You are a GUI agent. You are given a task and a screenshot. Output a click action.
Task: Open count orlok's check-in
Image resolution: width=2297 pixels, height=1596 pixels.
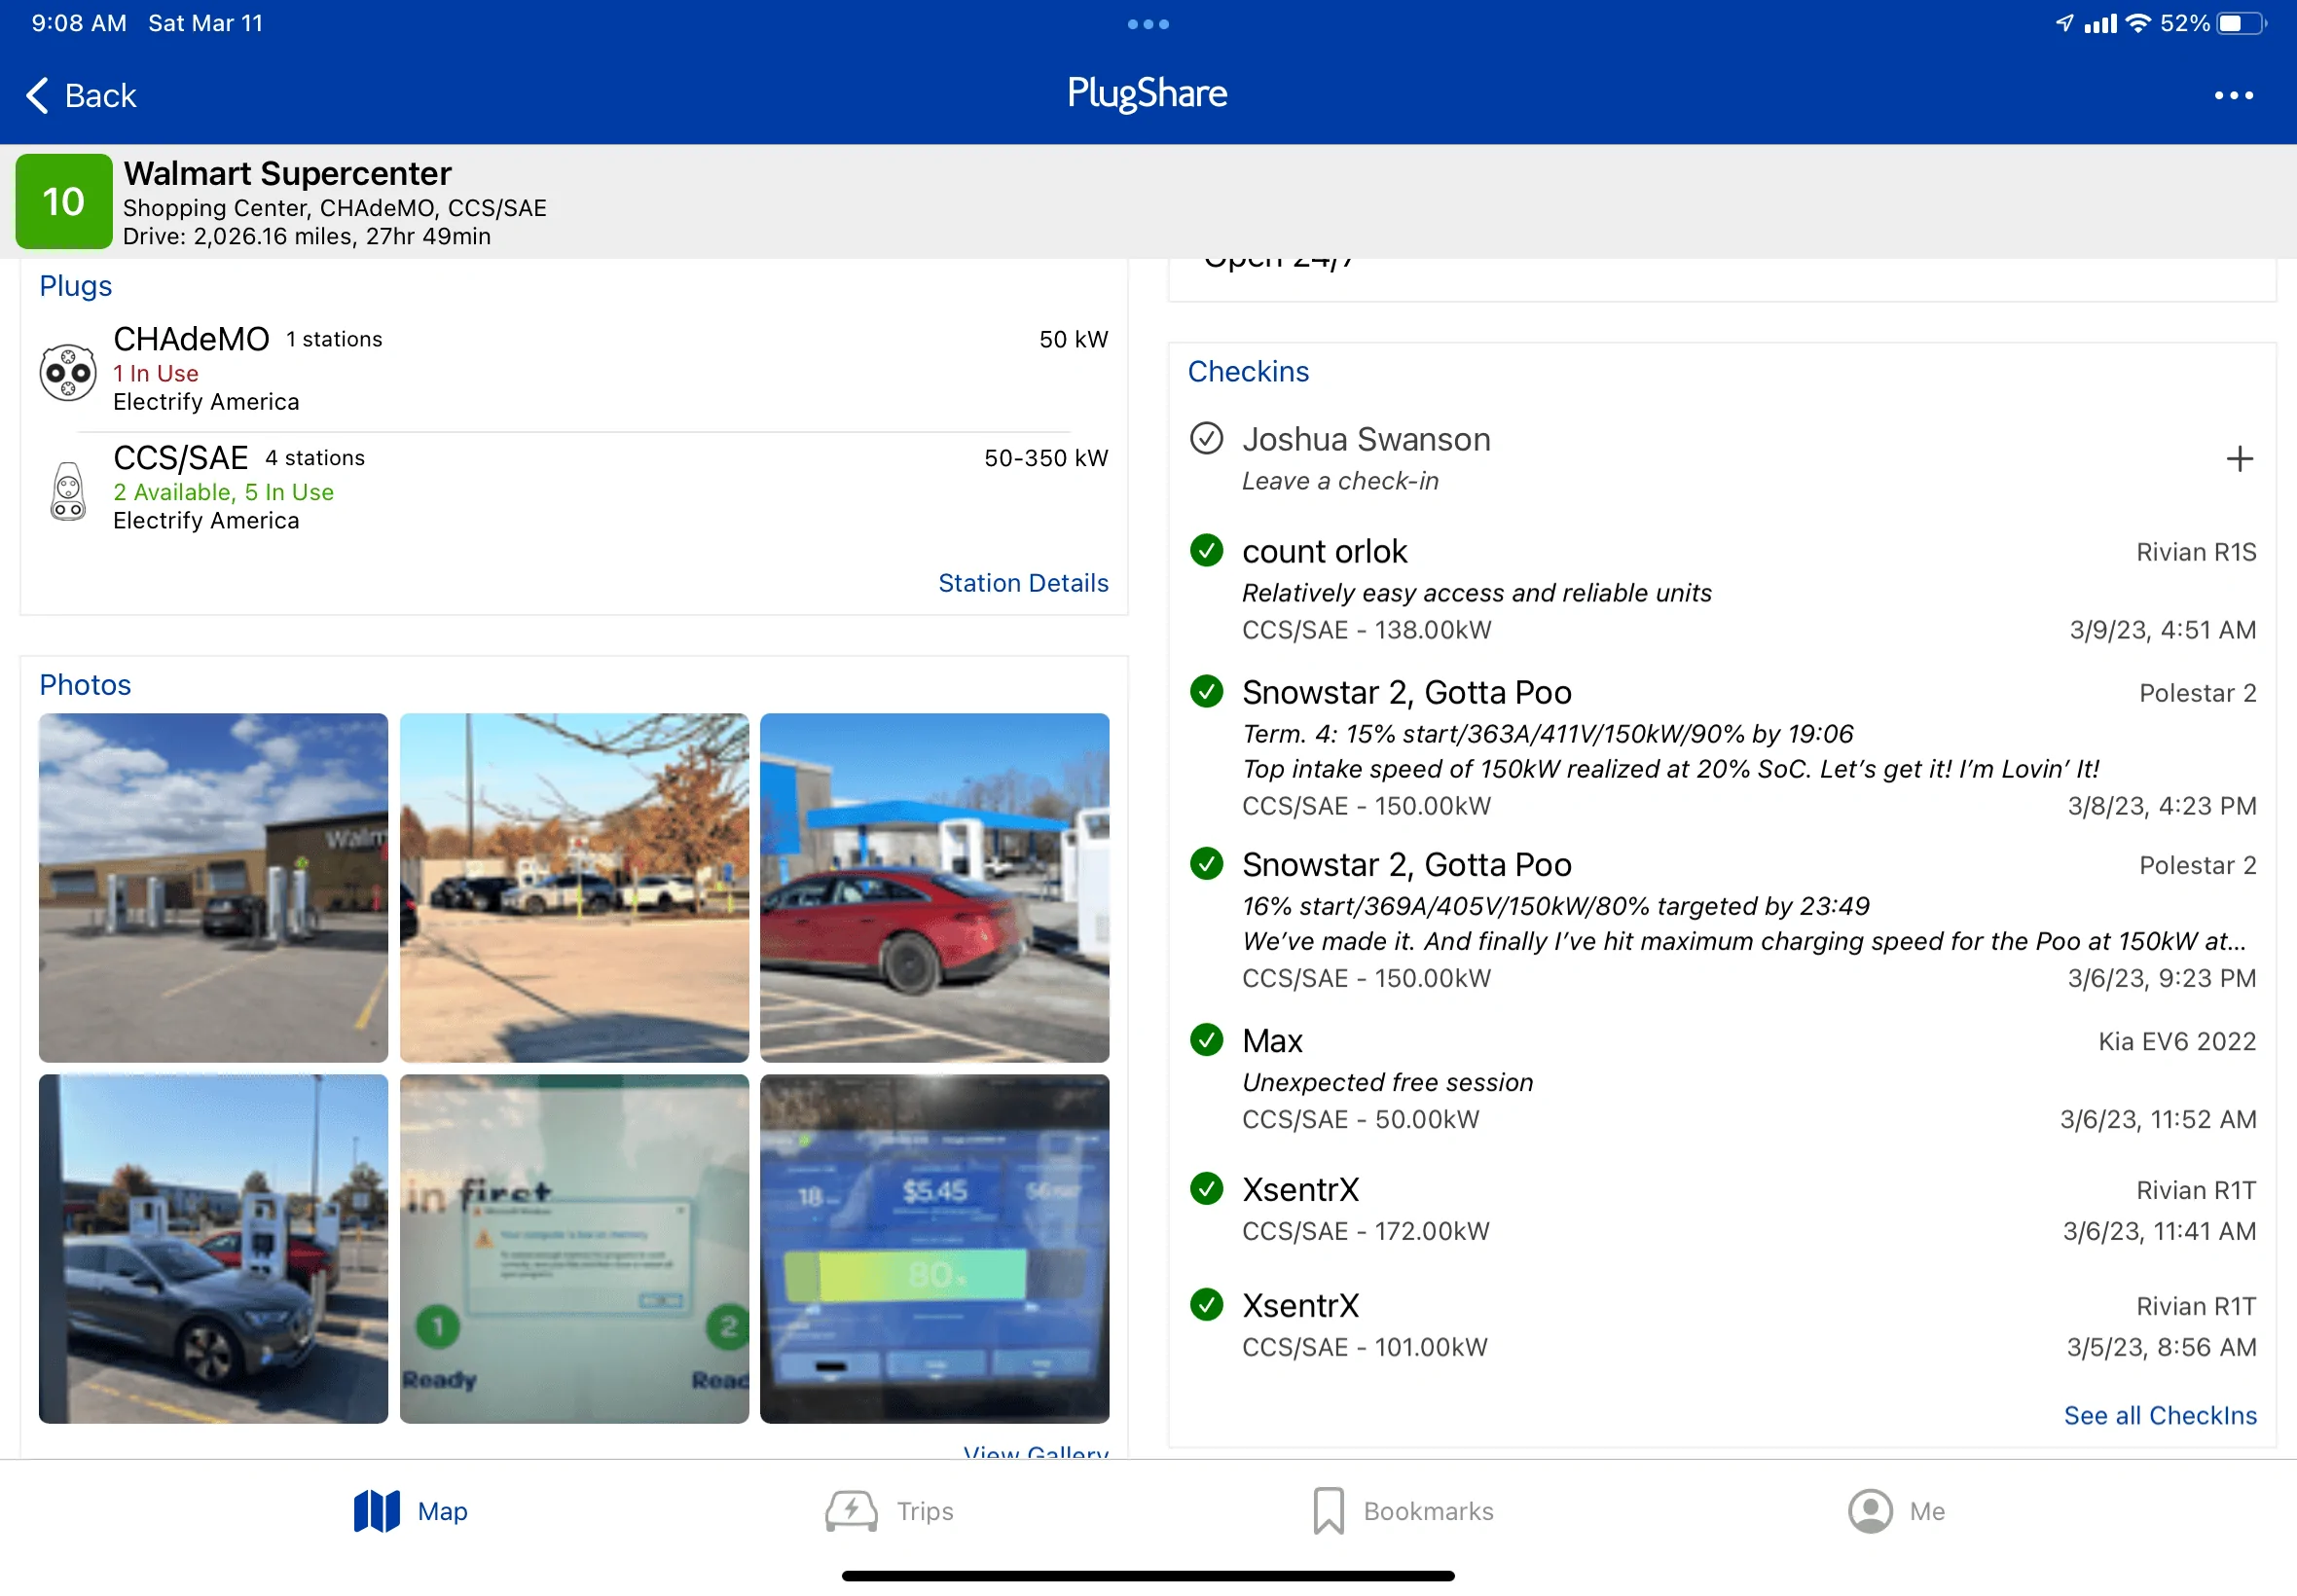pos(1722,589)
